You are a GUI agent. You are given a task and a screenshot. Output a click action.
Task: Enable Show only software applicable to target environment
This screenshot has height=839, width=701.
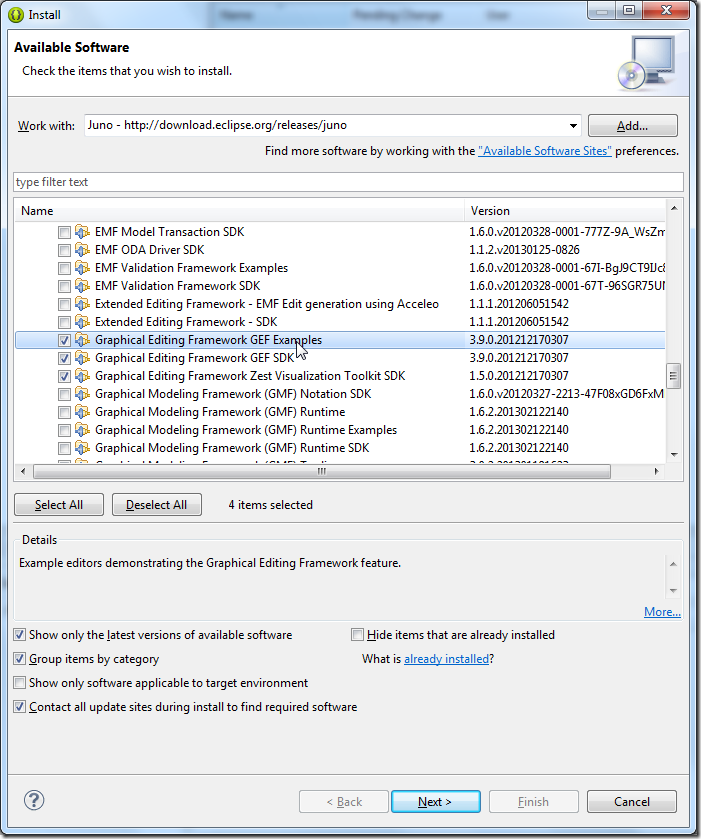pos(20,683)
